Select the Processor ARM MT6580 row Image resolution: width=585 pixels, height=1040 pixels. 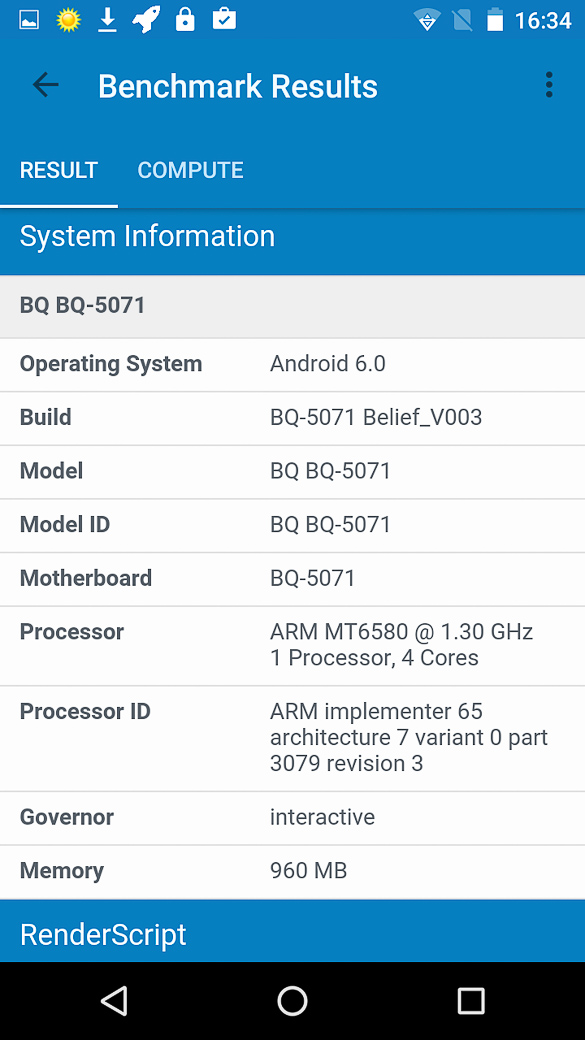pyautogui.click(x=292, y=645)
